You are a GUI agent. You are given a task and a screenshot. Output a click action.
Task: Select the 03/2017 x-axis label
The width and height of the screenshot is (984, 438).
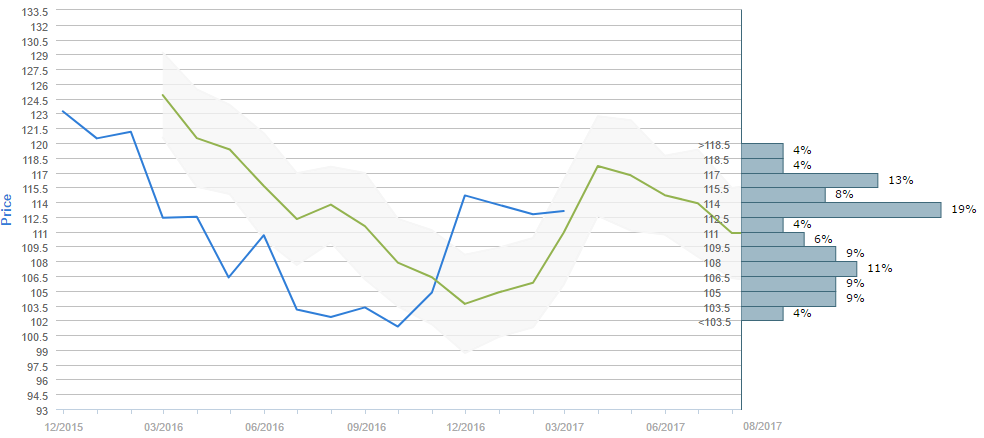(565, 426)
